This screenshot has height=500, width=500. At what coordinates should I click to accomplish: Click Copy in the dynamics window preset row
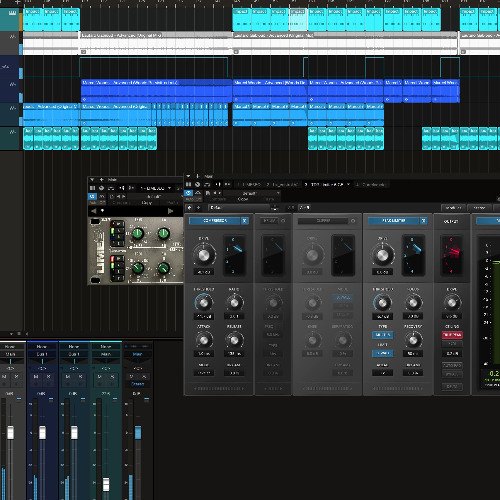pyautogui.click(x=243, y=199)
